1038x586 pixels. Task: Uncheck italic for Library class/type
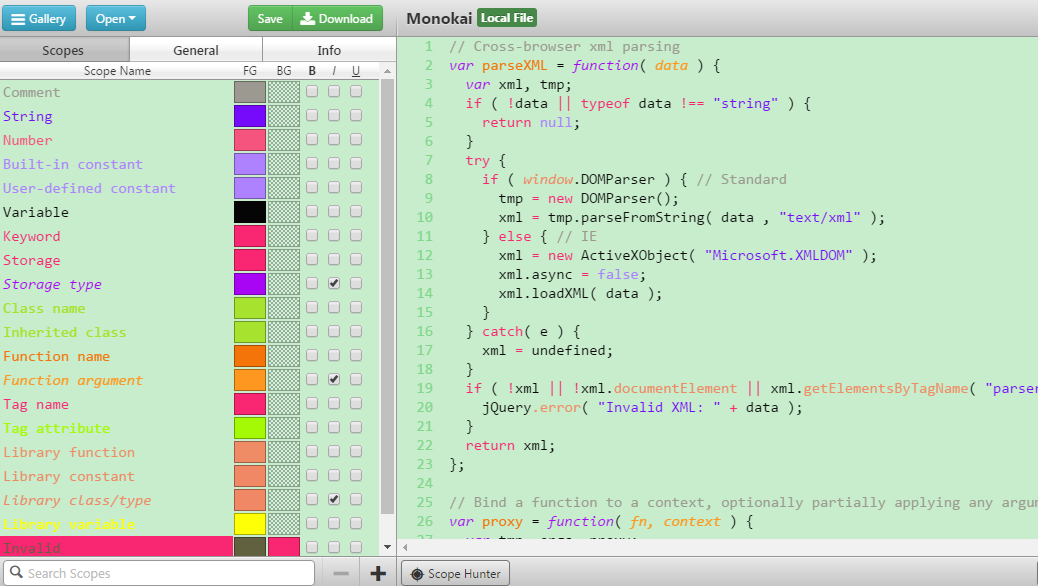click(x=334, y=499)
